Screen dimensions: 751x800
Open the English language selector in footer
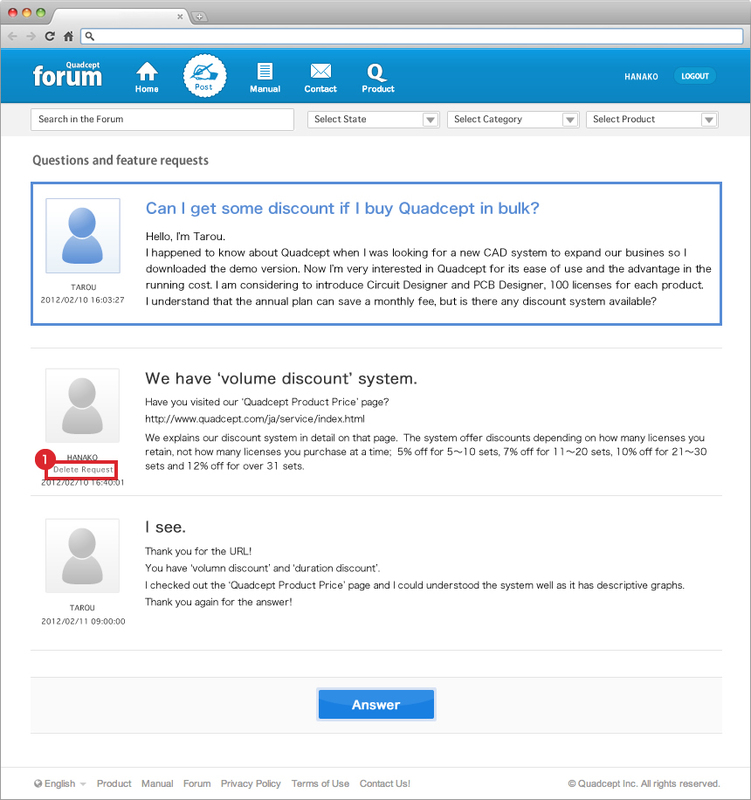tap(60, 784)
